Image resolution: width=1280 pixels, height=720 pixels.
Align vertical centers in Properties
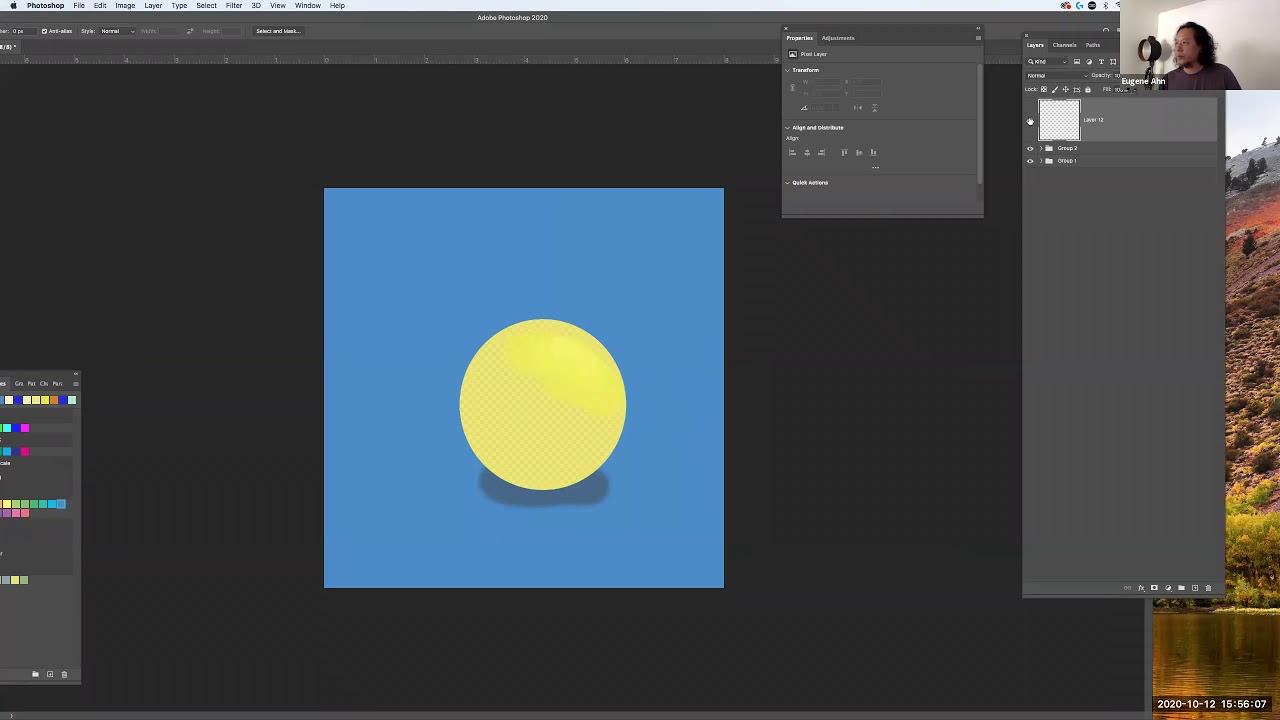click(x=859, y=153)
